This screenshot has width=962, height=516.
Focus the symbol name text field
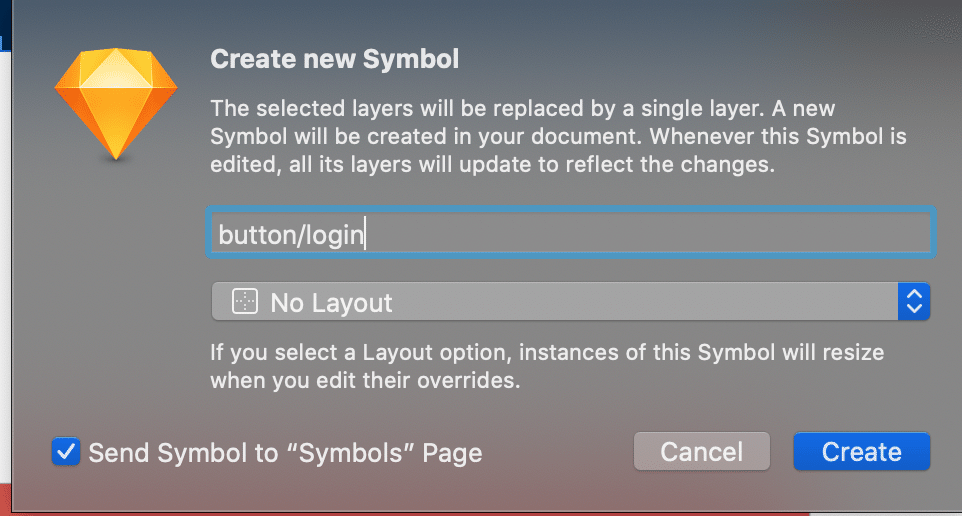[570, 233]
